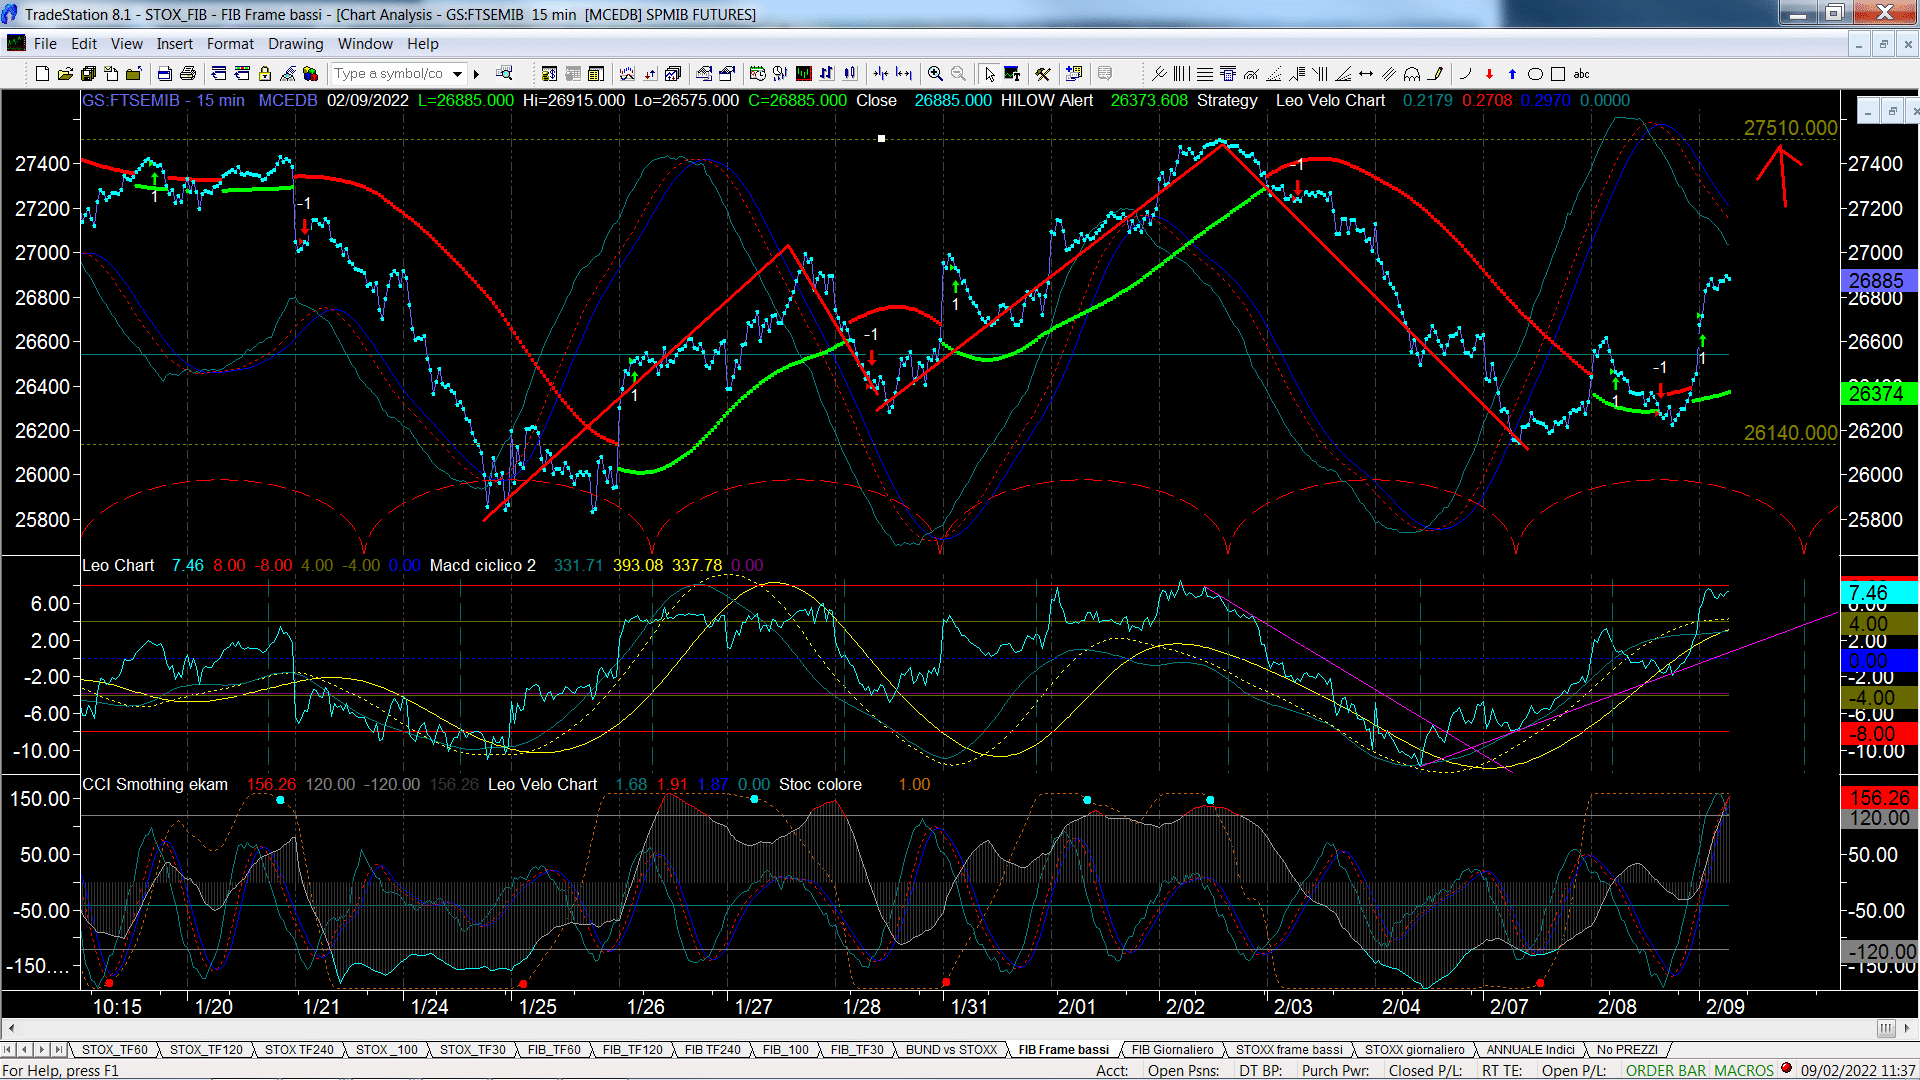Click the 27510.000 horizontal level label
This screenshot has width=1920, height=1080.
1790,128
